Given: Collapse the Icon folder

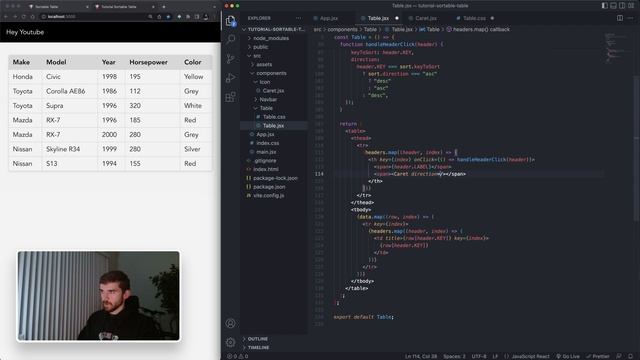Looking at the screenshot, I should pyautogui.click(x=264, y=82).
